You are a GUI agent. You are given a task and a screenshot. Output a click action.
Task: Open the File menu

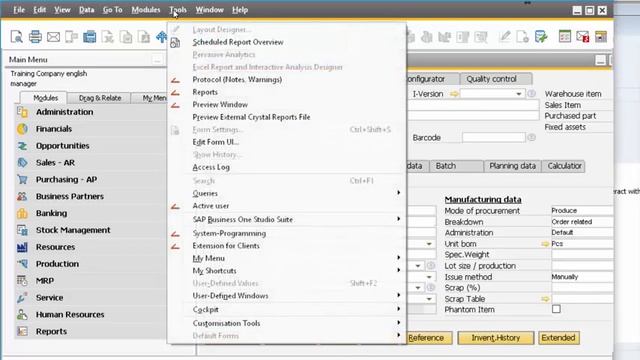(19, 10)
